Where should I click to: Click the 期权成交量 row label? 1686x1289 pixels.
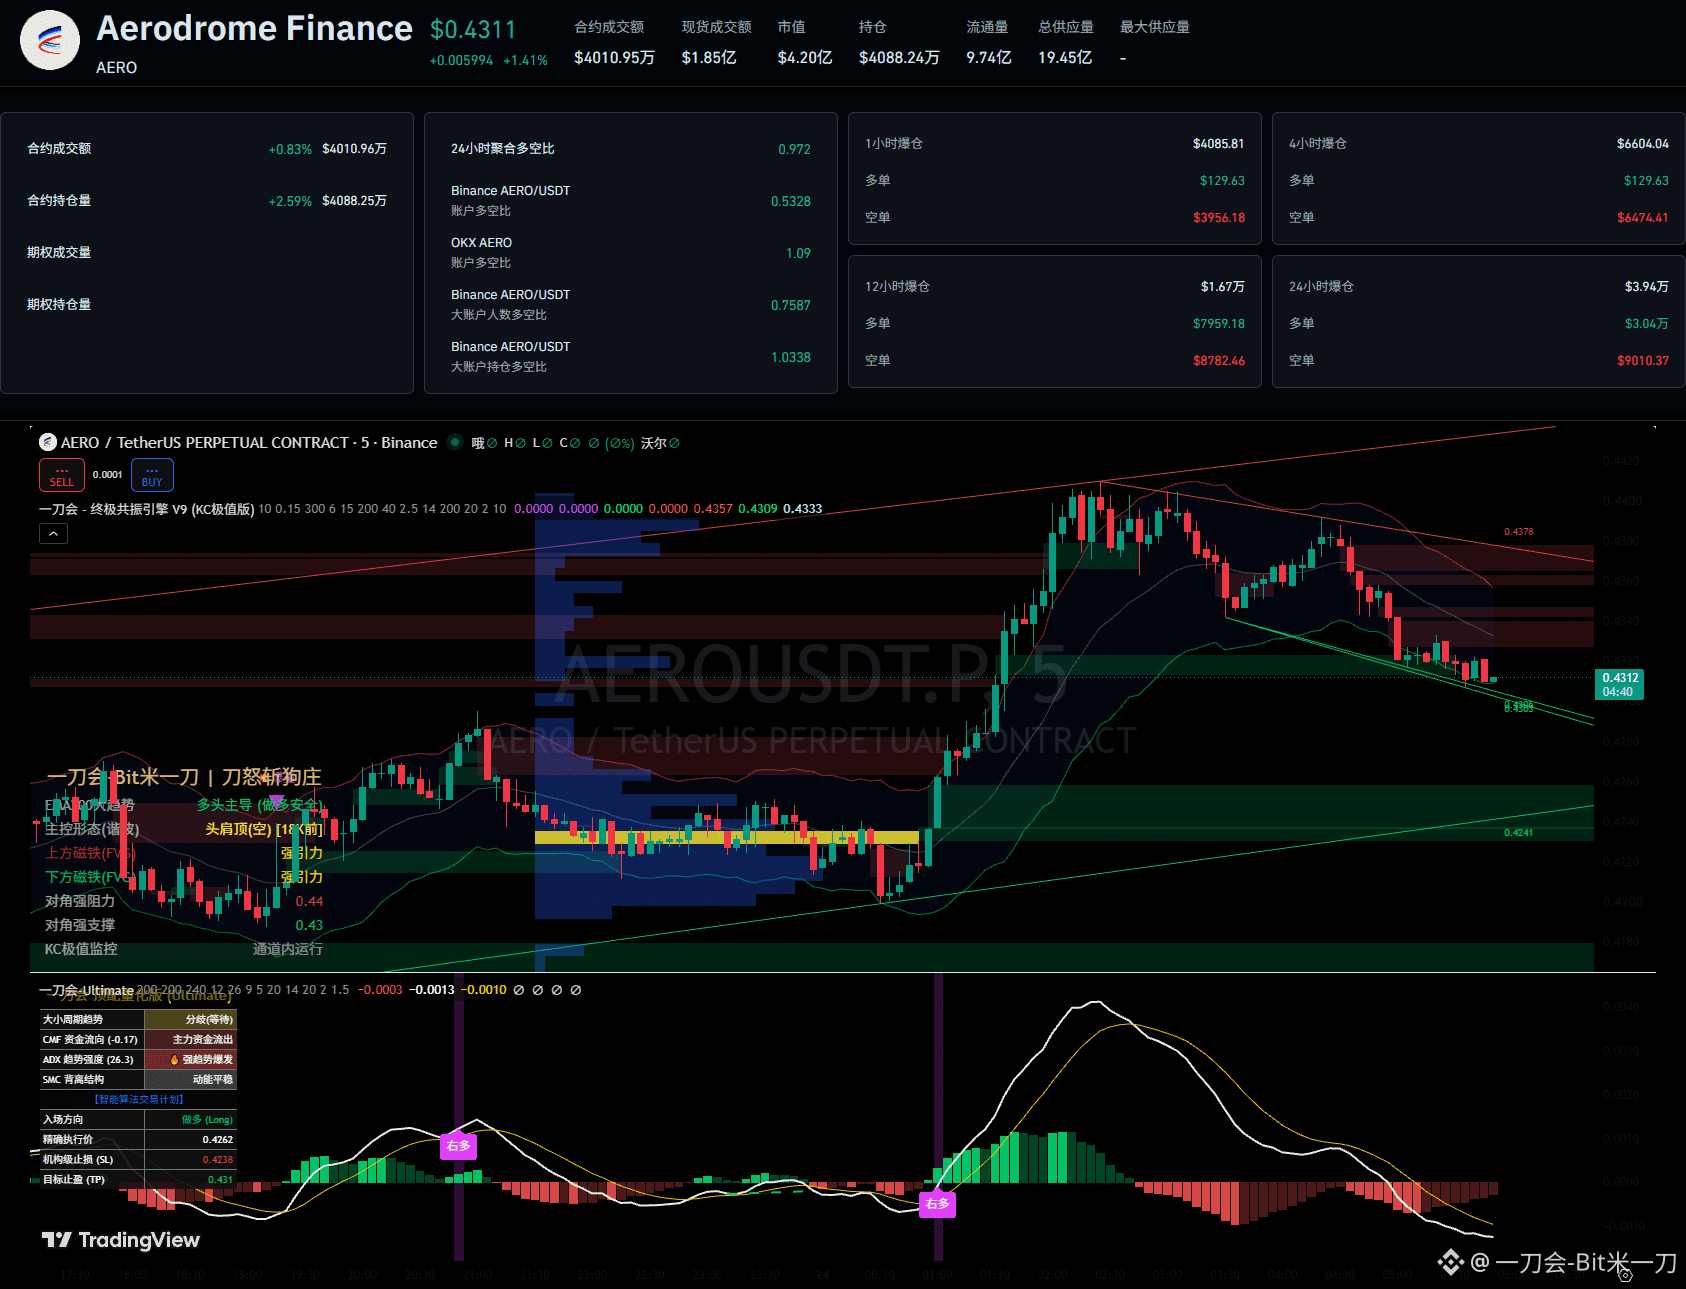click(59, 253)
